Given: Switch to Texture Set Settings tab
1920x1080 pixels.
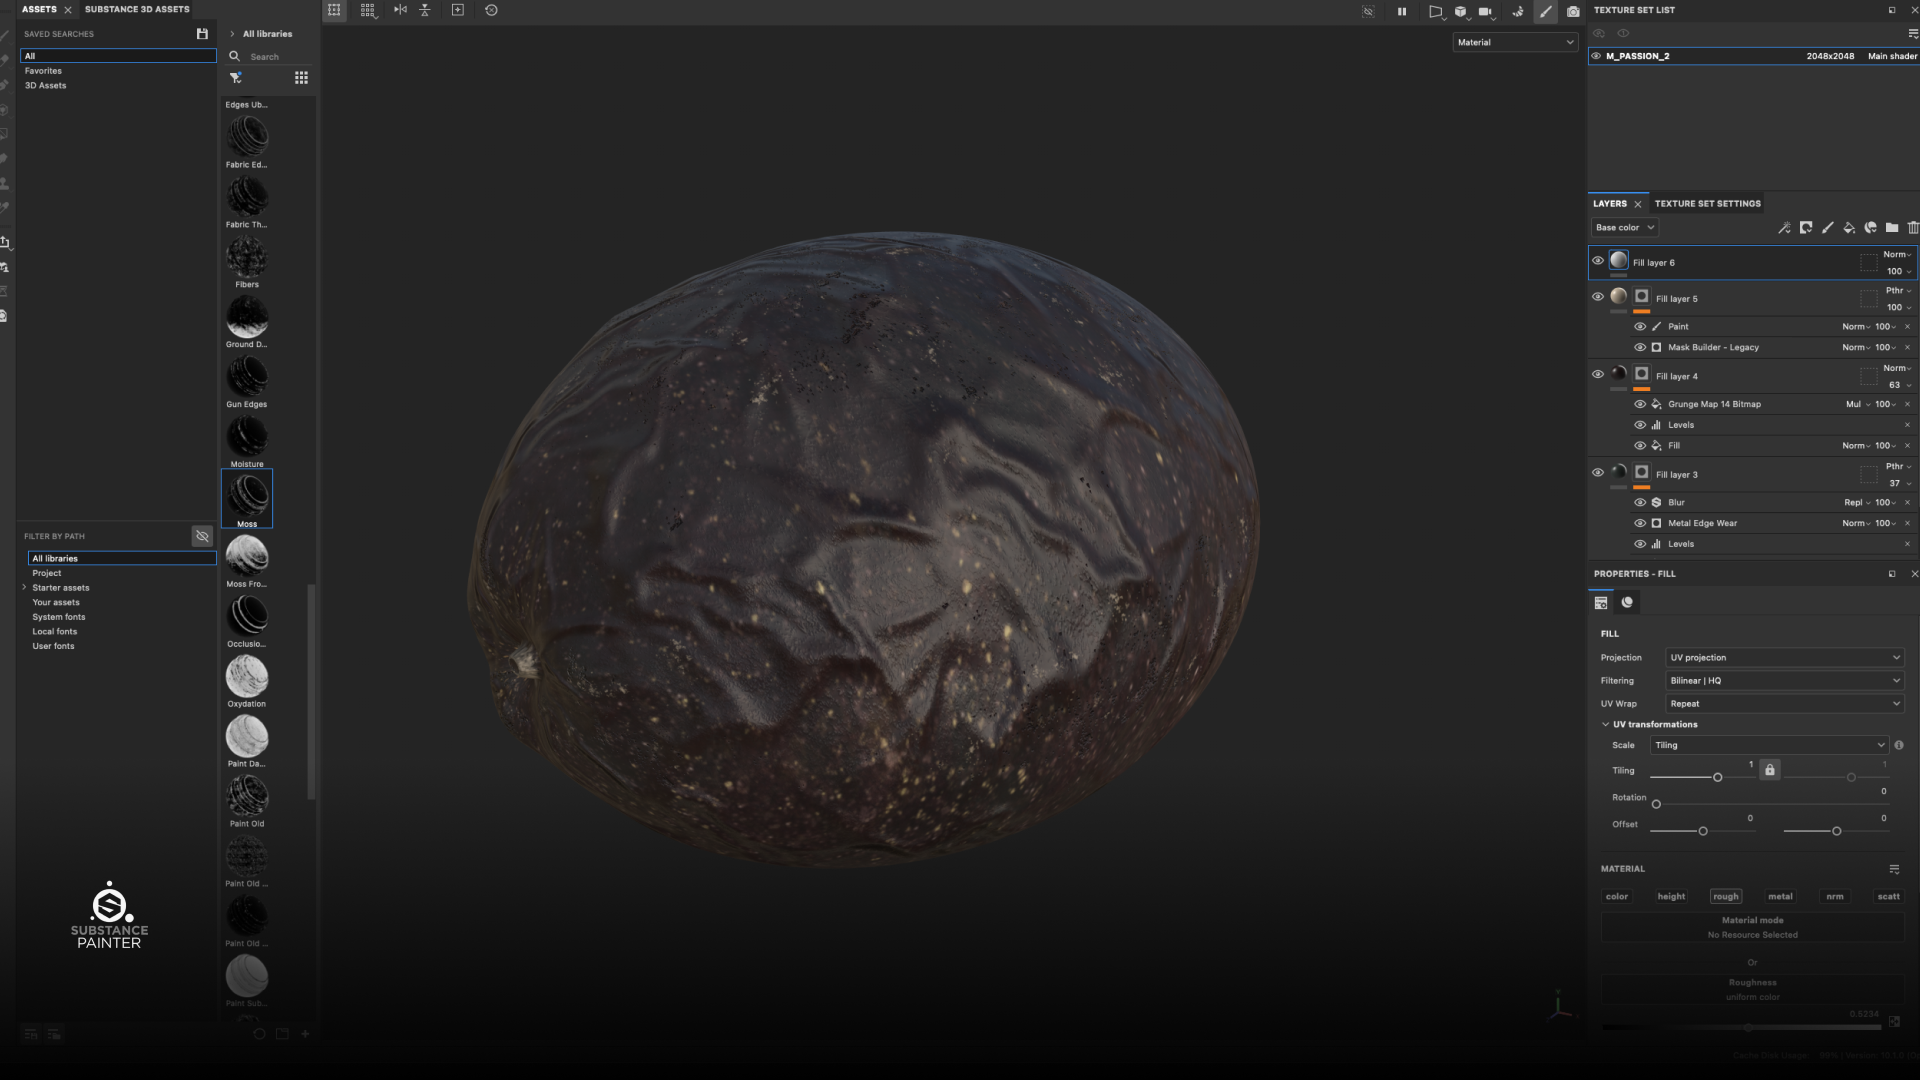Looking at the screenshot, I should pos(1707,203).
